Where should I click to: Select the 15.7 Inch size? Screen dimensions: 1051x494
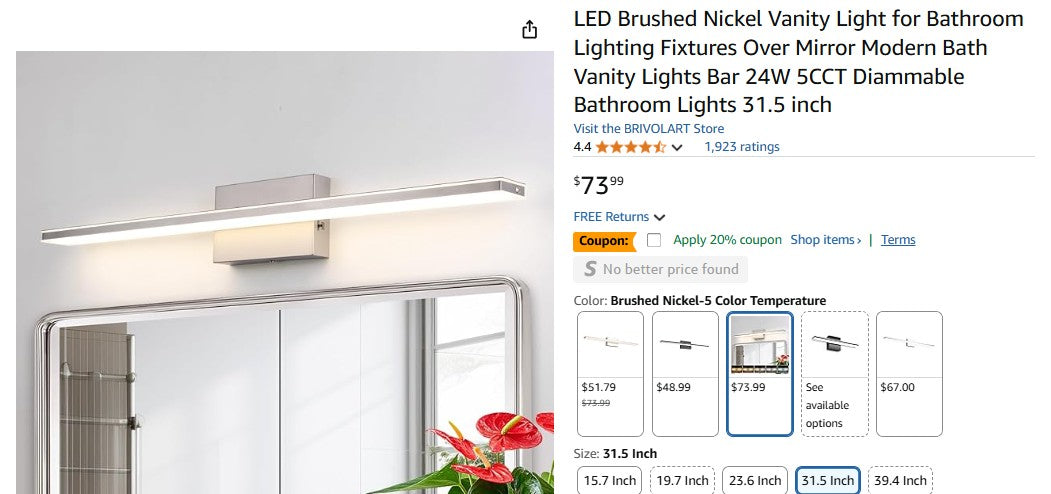click(x=610, y=480)
